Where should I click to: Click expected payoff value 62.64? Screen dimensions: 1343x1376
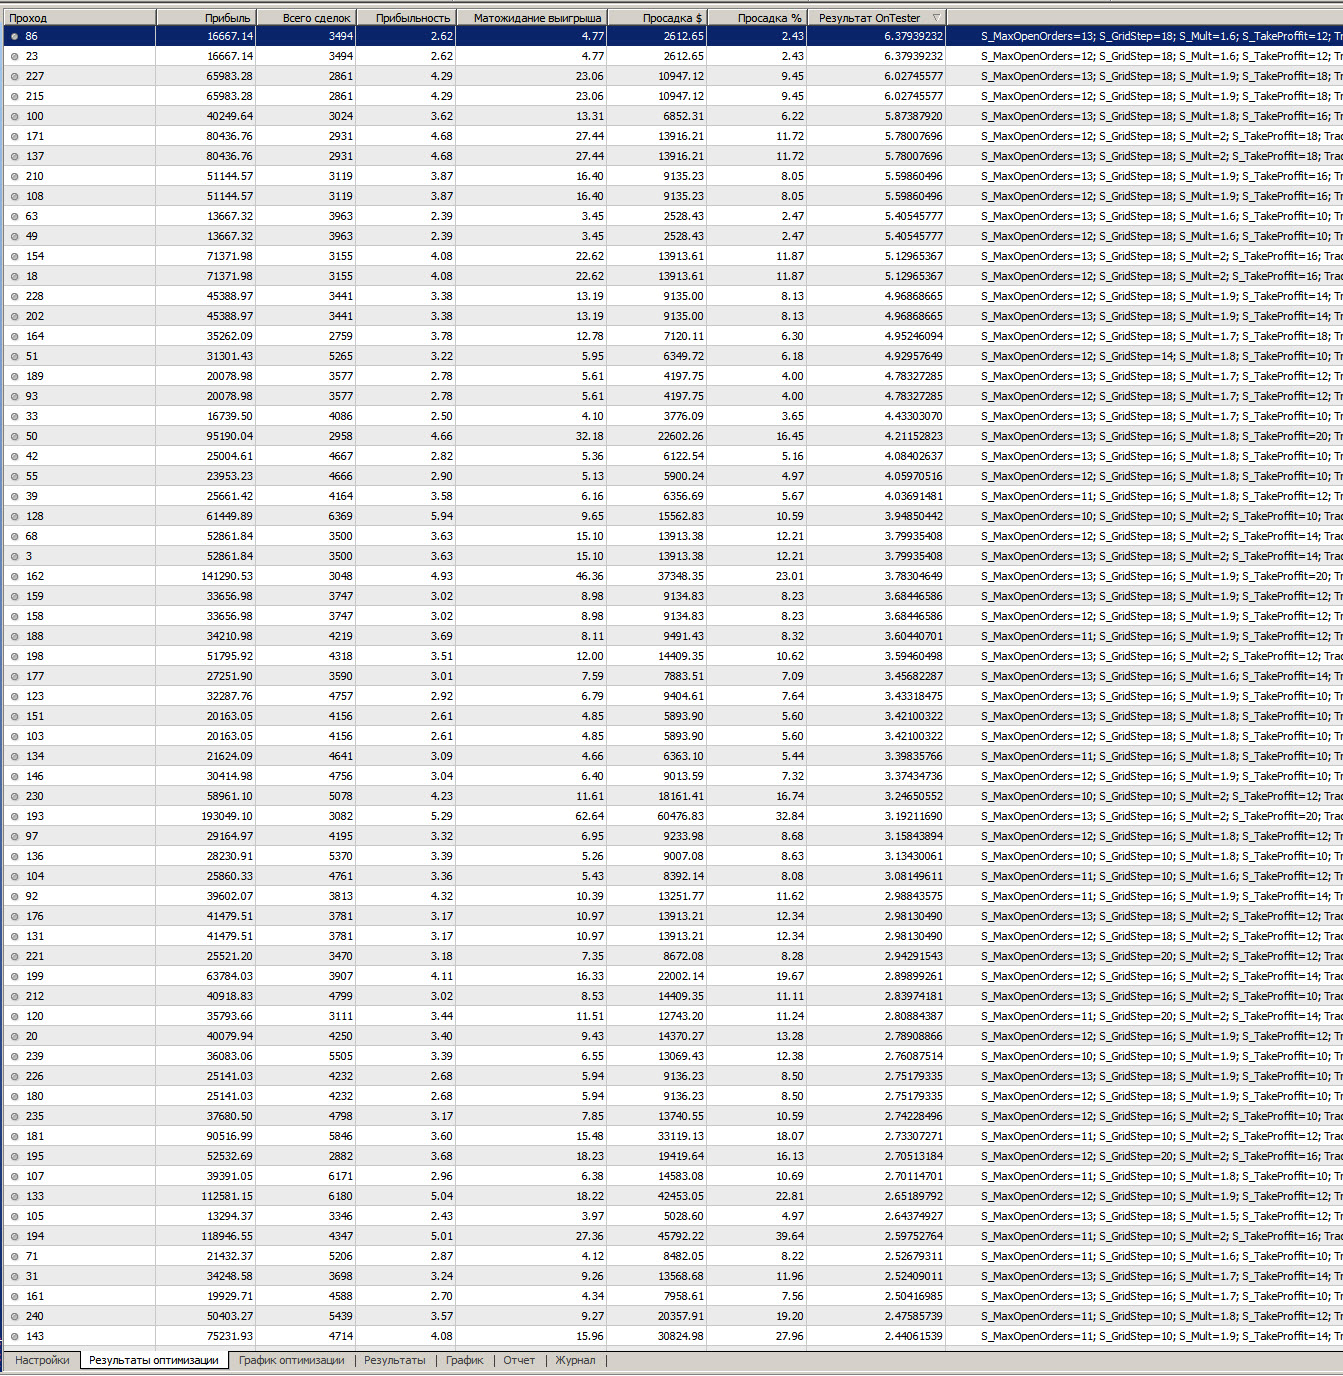point(590,816)
